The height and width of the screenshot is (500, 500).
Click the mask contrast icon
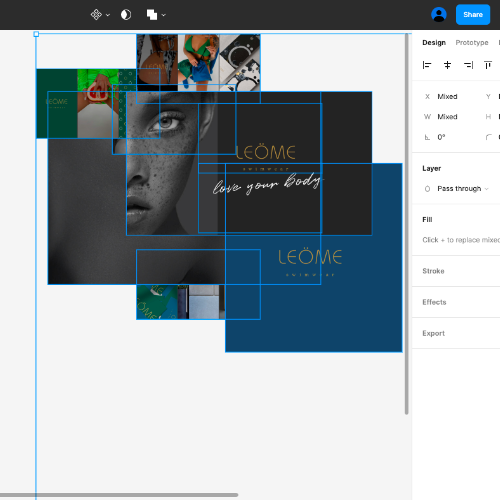click(x=126, y=15)
